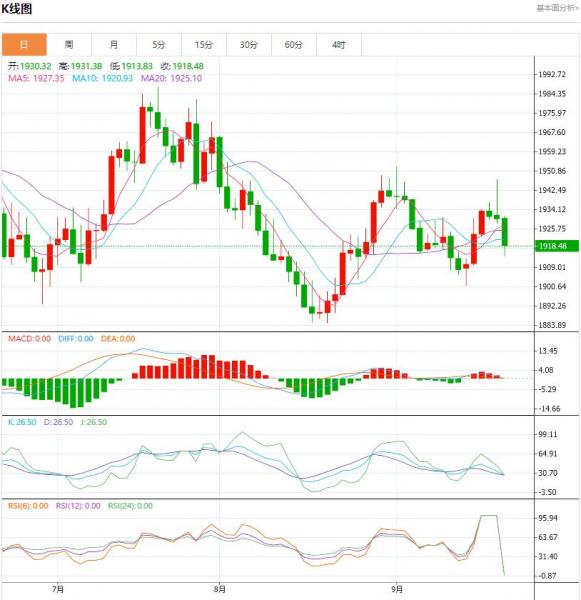581x600 pixels.
Task: Select the 30分 timeframe tab
Action: click(x=249, y=44)
